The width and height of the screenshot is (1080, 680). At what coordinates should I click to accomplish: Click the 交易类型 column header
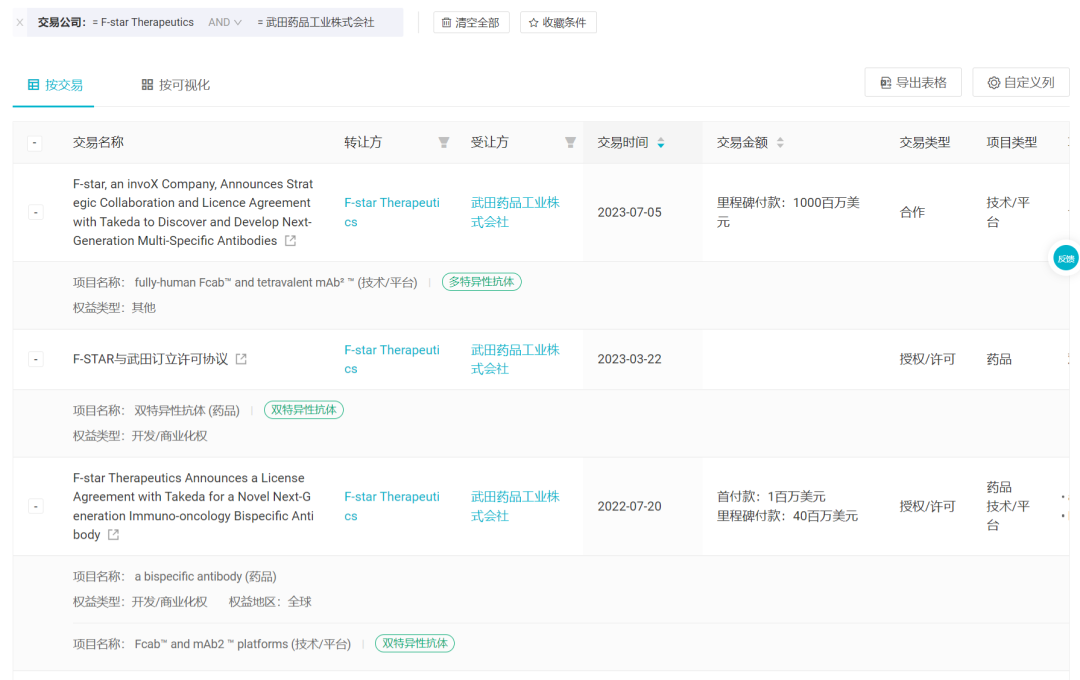925,143
